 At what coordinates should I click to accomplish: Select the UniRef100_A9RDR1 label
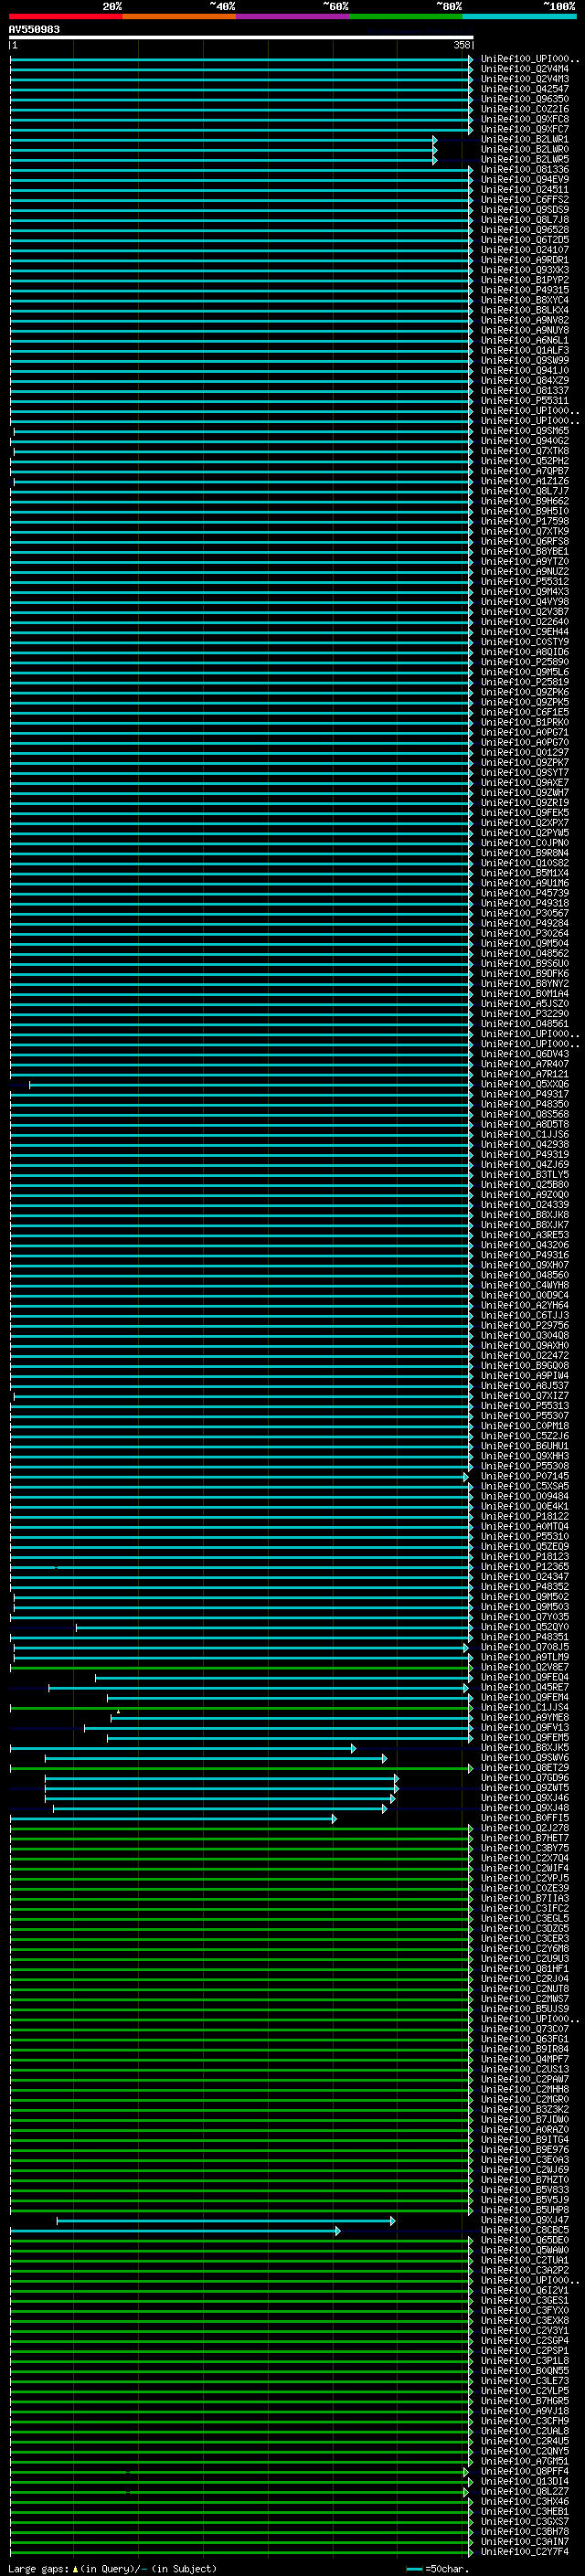tap(525, 260)
